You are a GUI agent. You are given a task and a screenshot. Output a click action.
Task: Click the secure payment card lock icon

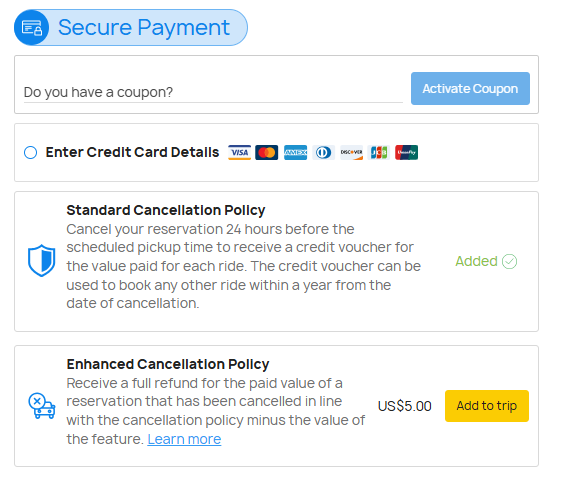32,28
